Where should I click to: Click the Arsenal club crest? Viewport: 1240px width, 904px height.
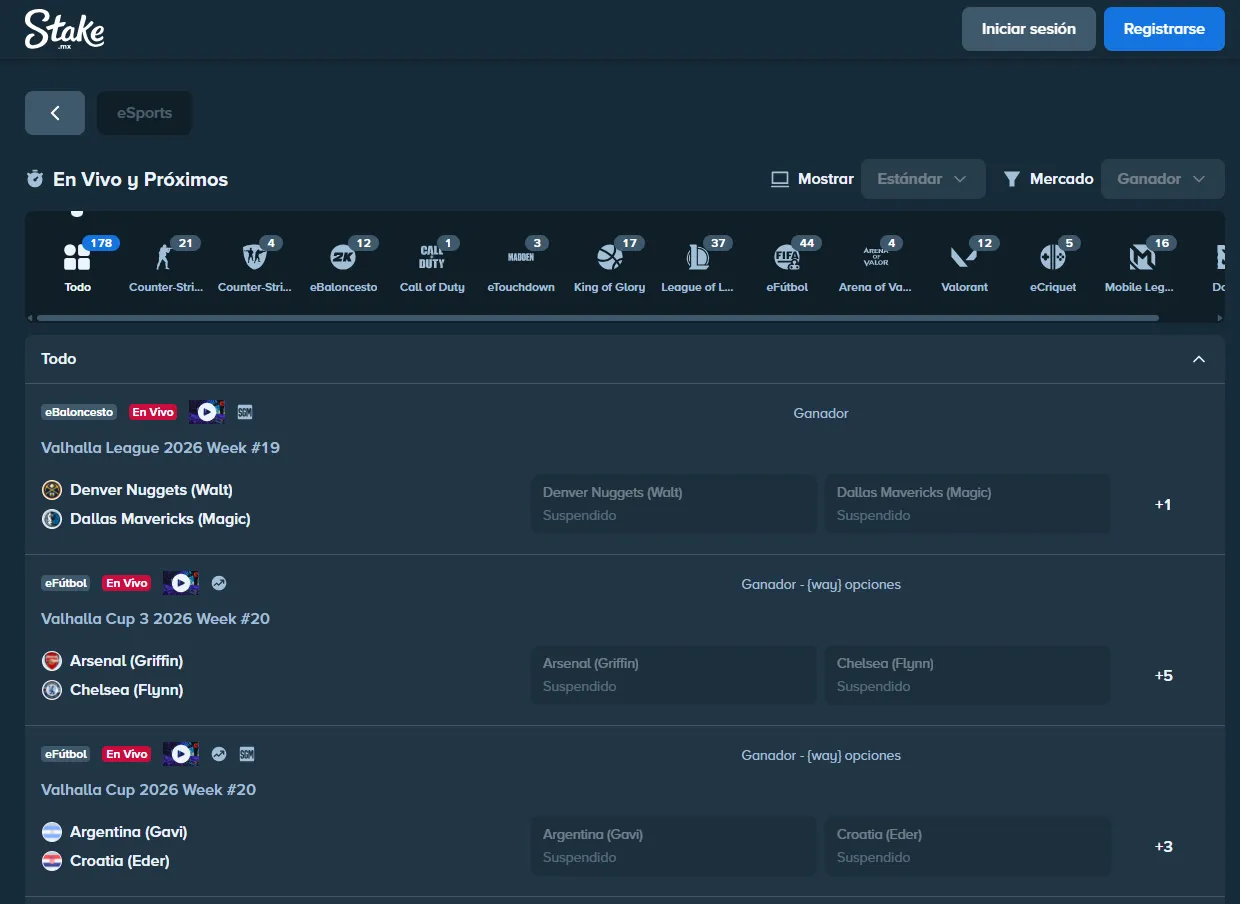(52, 661)
